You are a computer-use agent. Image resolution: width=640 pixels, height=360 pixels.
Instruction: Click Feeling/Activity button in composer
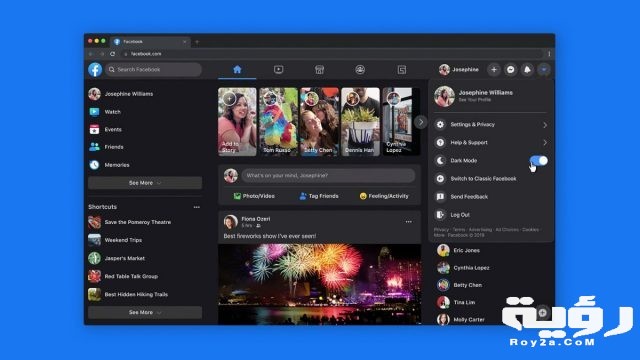384,196
